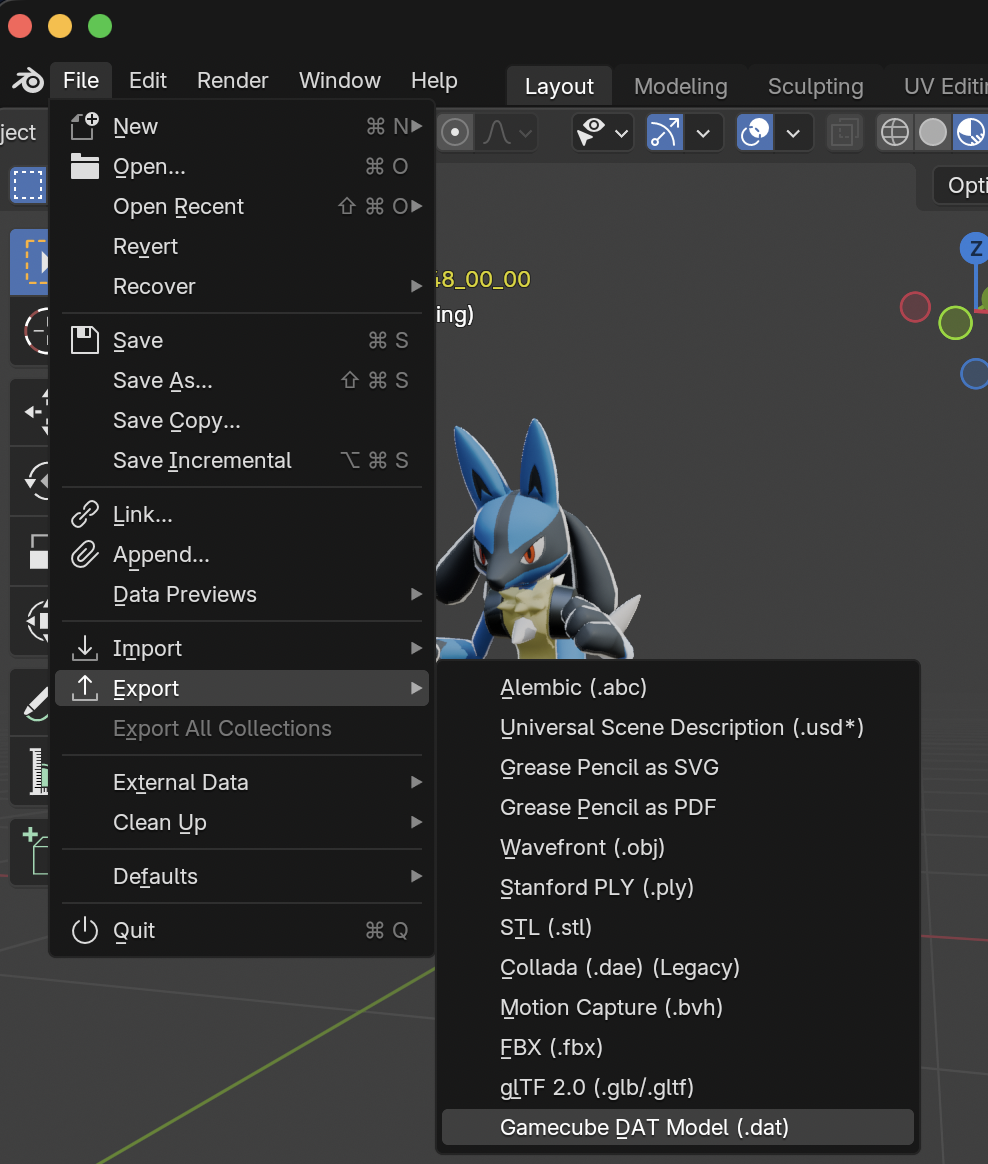Open the overlays options dropdown arrow
Screen dimensions: 988x1164
coord(793,134)
